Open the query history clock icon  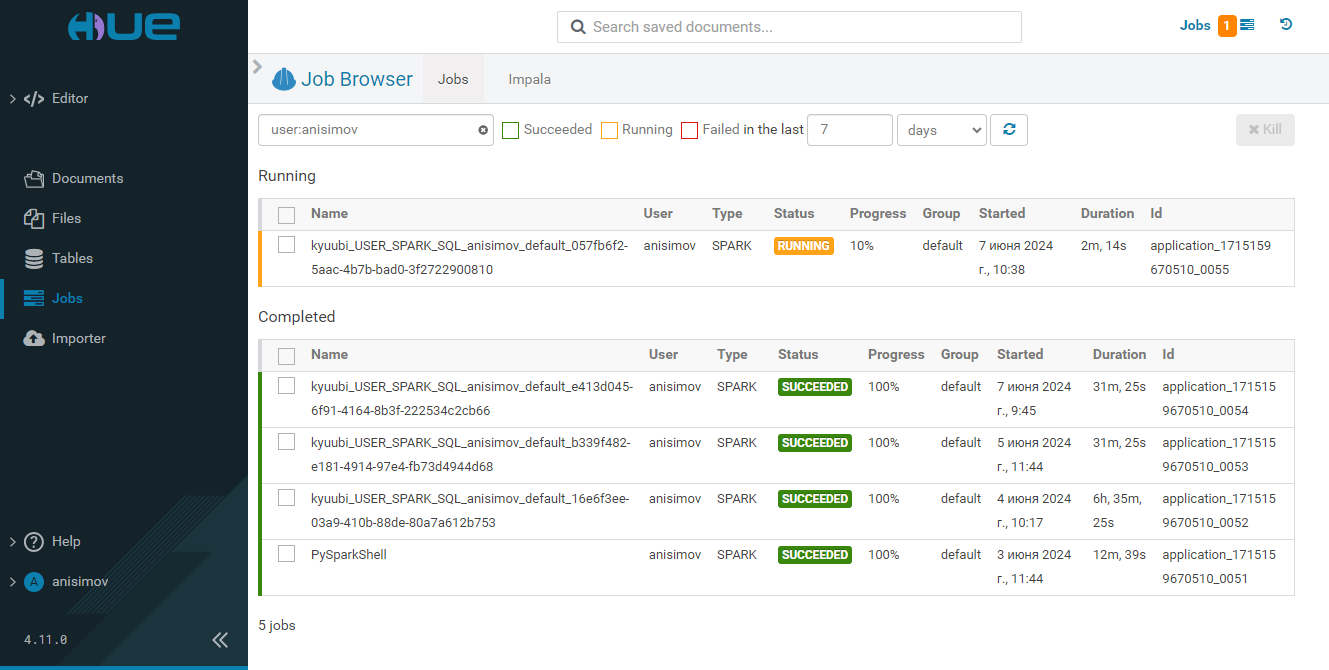(1286, 25)
